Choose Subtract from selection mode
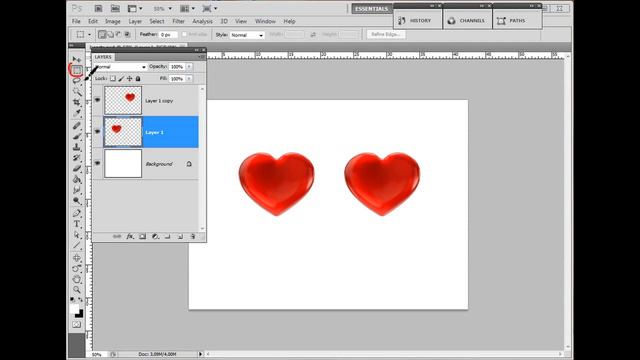The image size is (640, 360). pyautogui.click(x=119, y=34)
